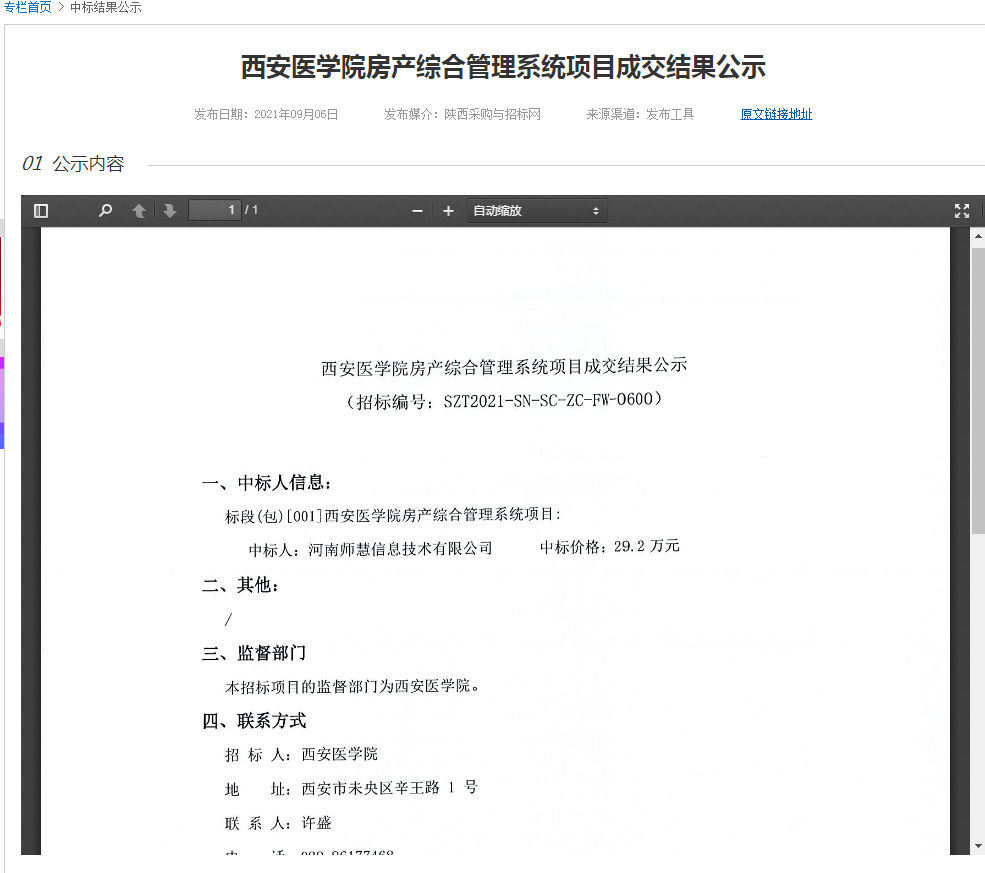The height and width of the screenshot is (873, 985).
Task: Go to previous page in PDF viewer
Action: click(139, 211)
